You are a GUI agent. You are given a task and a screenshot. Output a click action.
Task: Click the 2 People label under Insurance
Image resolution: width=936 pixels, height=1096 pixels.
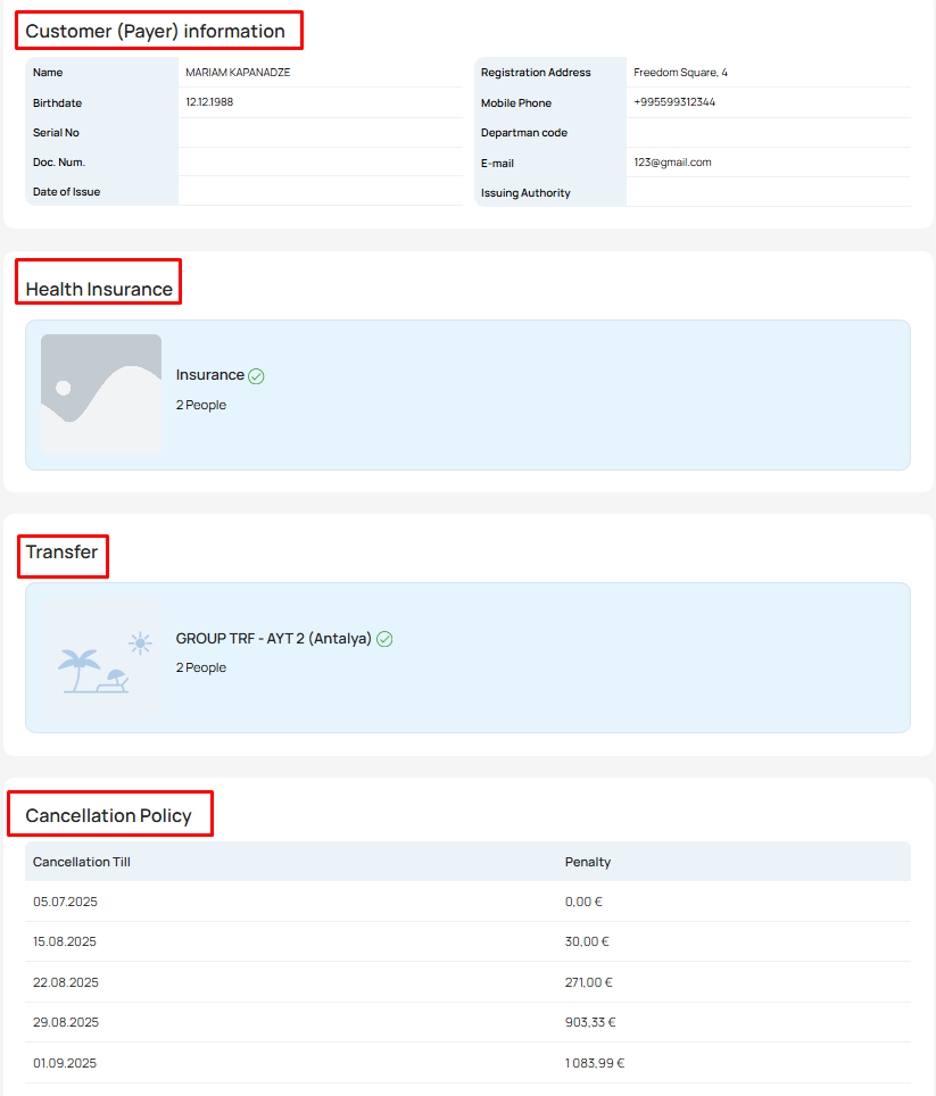(x=201, y=405)
